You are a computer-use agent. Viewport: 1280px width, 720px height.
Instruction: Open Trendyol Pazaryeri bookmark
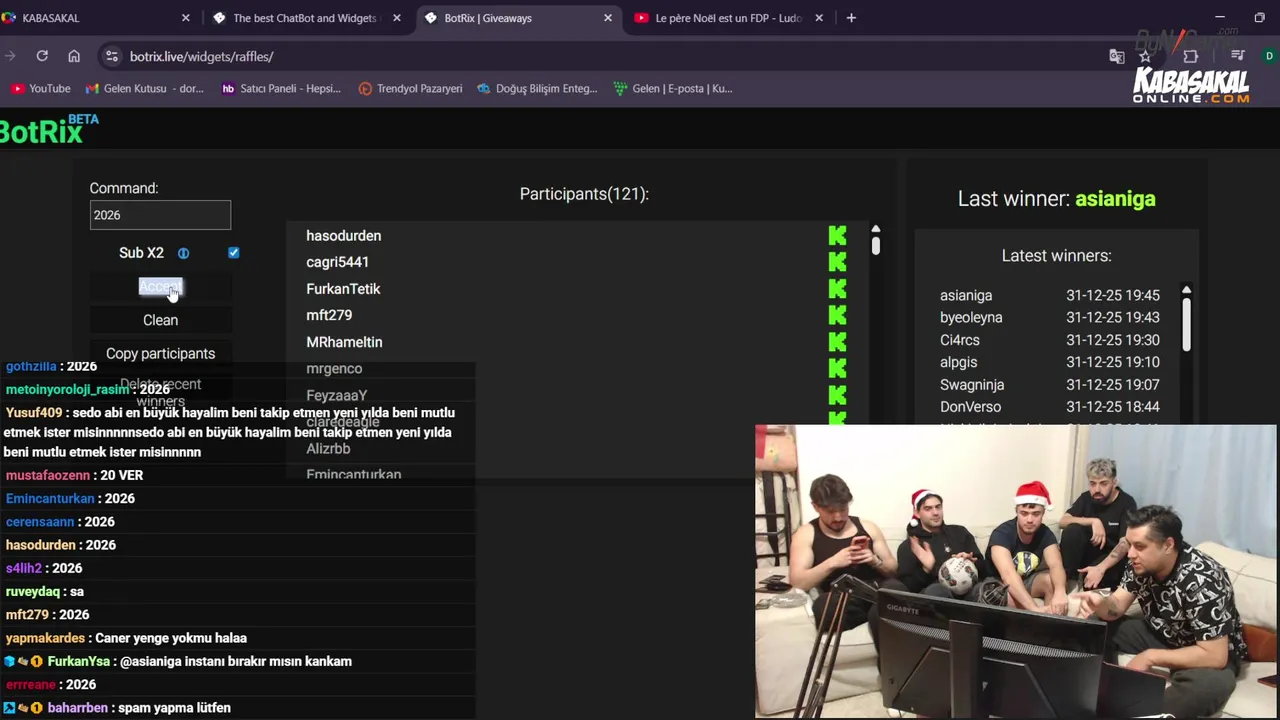point(410,88)
